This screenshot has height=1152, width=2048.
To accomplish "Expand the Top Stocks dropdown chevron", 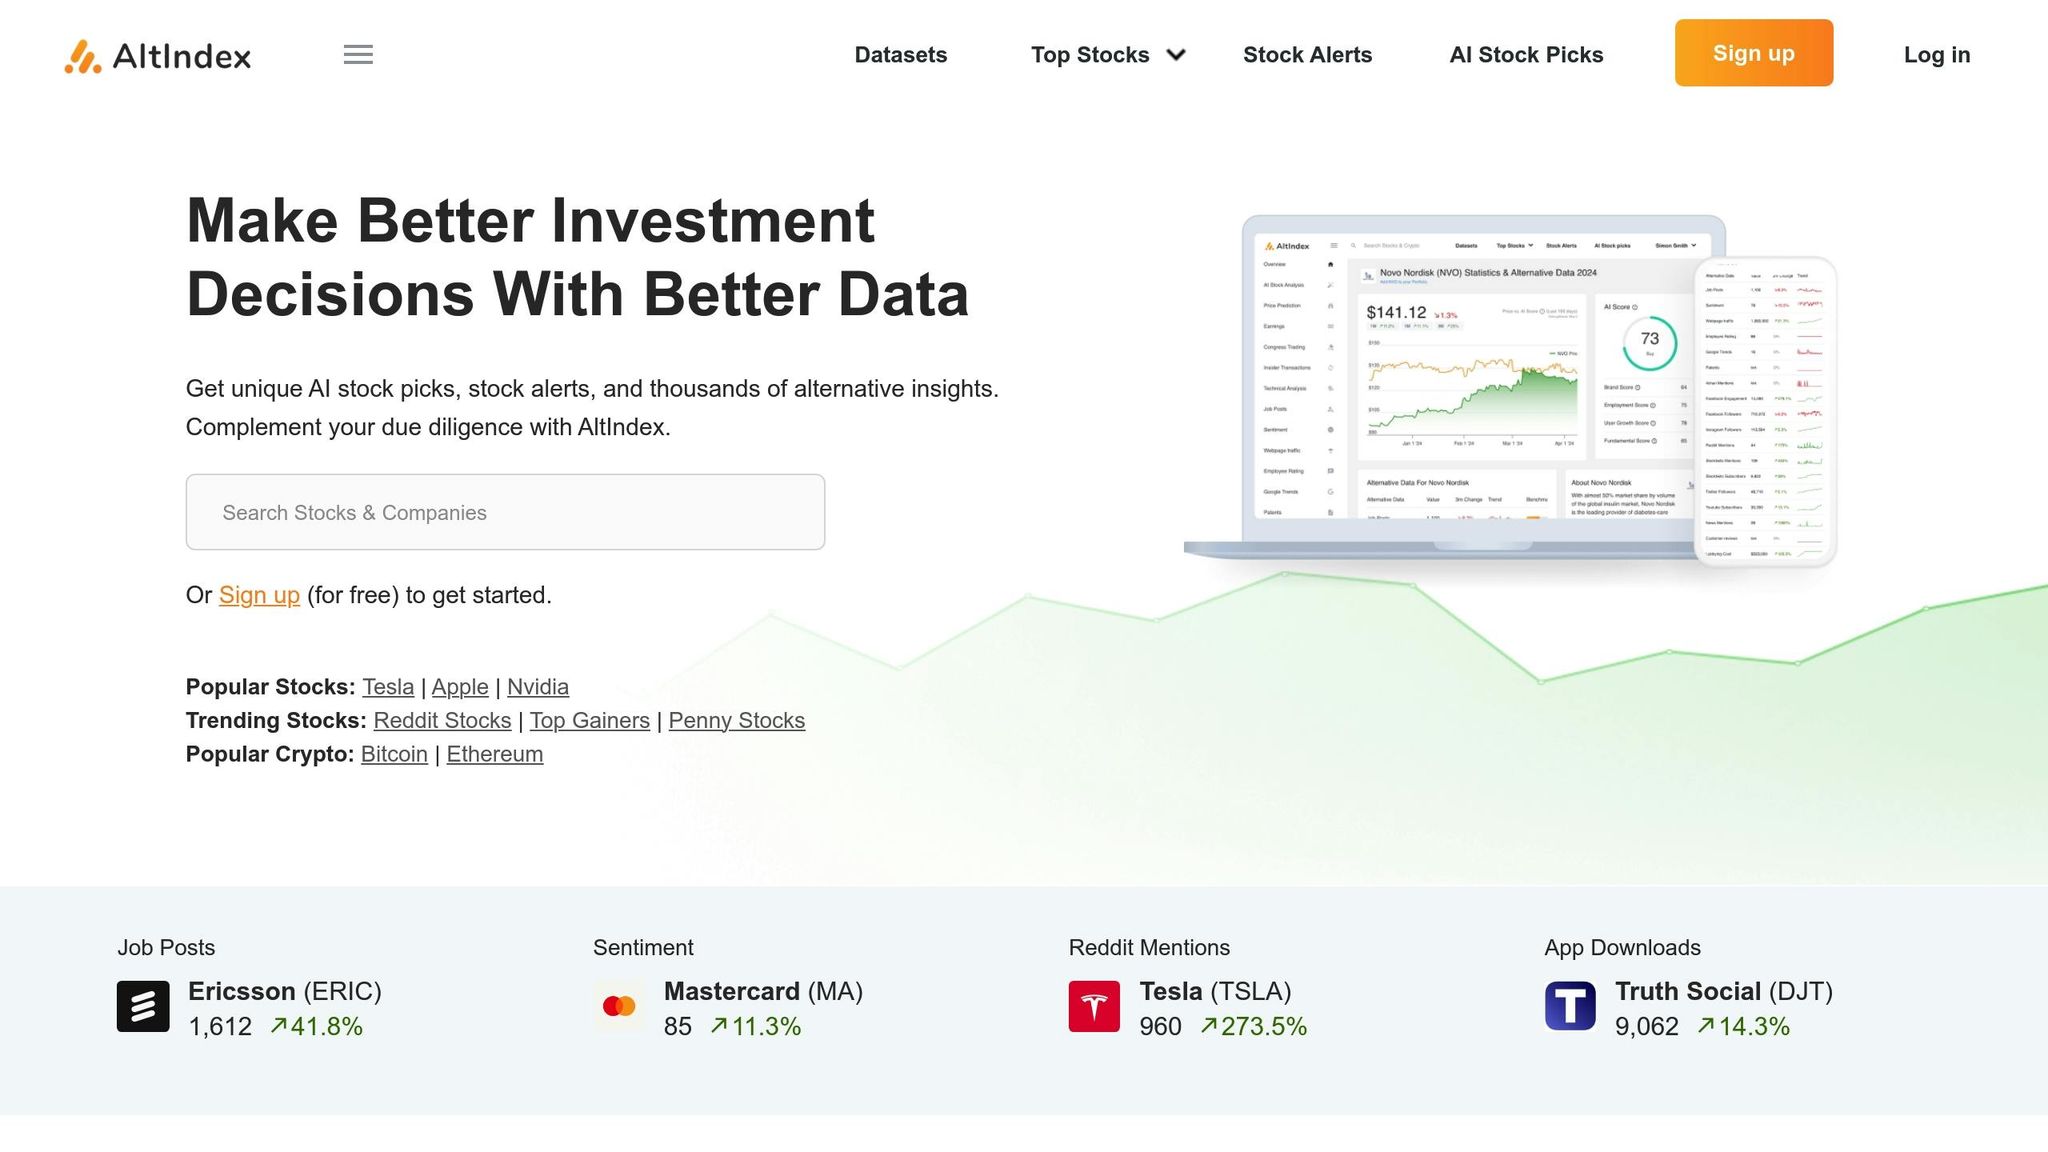I will [x=1176, y=55].
